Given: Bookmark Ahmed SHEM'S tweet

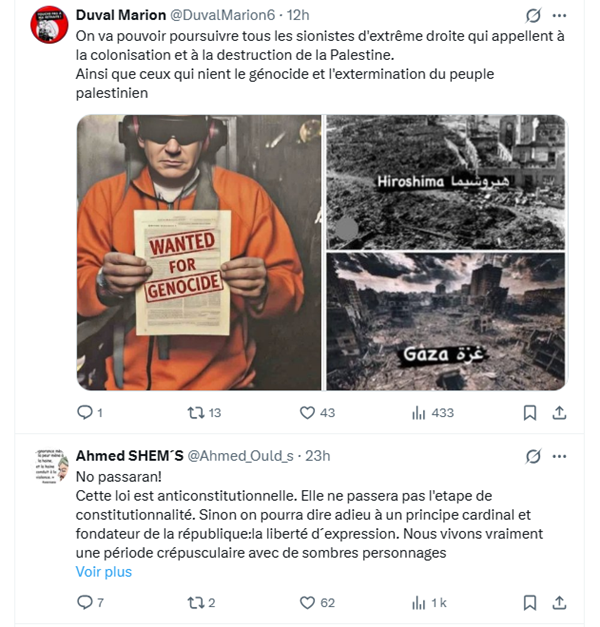Looking at the screenshot, I should [530, 603].
